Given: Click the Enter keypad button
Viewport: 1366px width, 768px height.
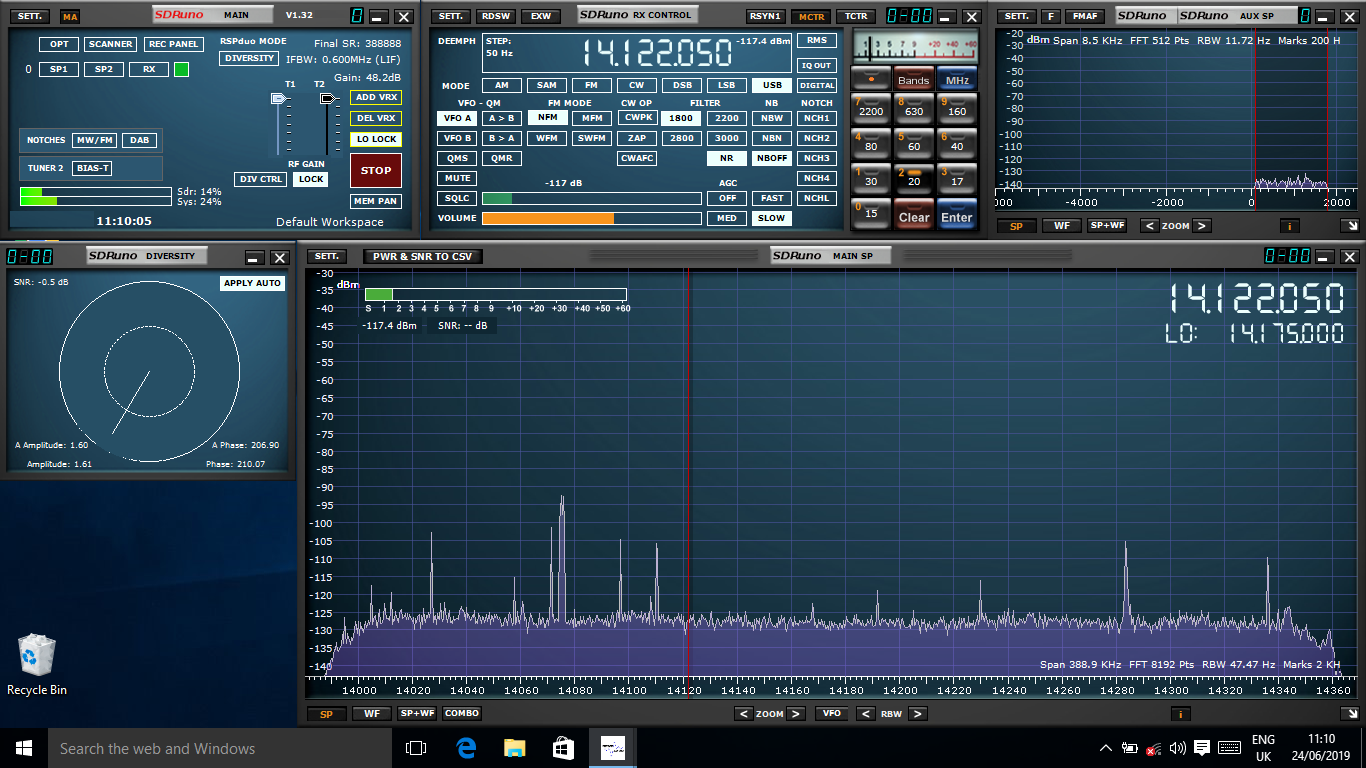Looking at the screenshot, I should (x=957, y=214).
